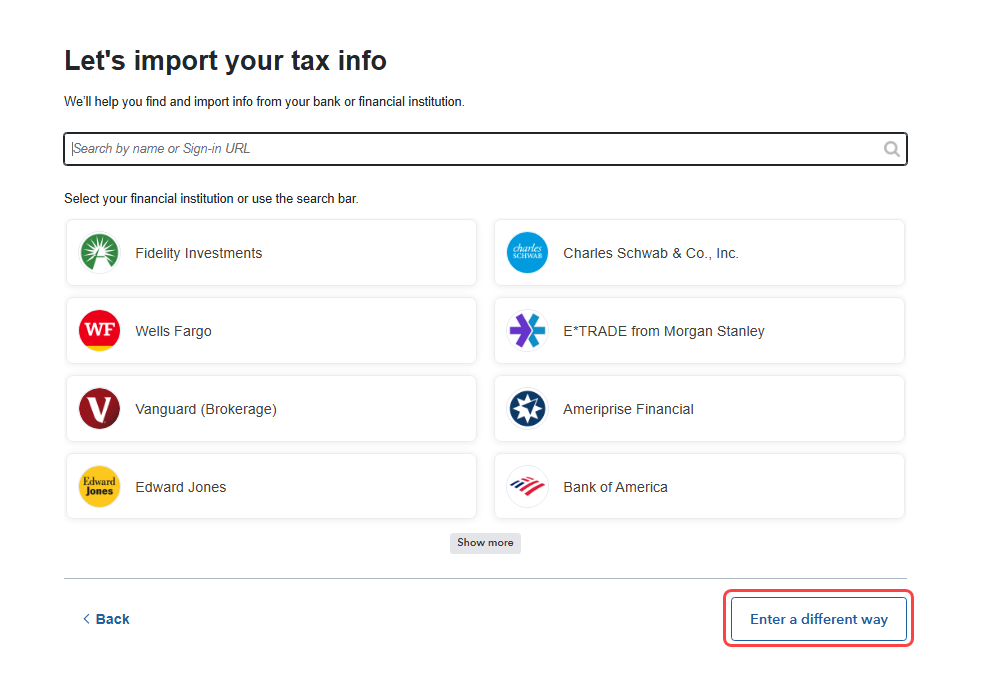Screen dimensions: 984x686
Task: Click the Ameriprise star logo icon
Action: pos(527,409)
